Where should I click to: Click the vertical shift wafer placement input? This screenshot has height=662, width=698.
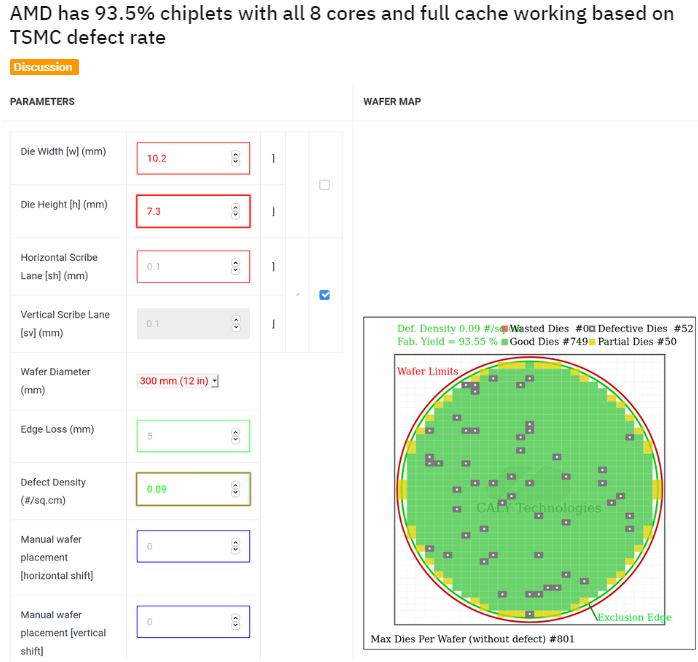click(x=193, y=621)
